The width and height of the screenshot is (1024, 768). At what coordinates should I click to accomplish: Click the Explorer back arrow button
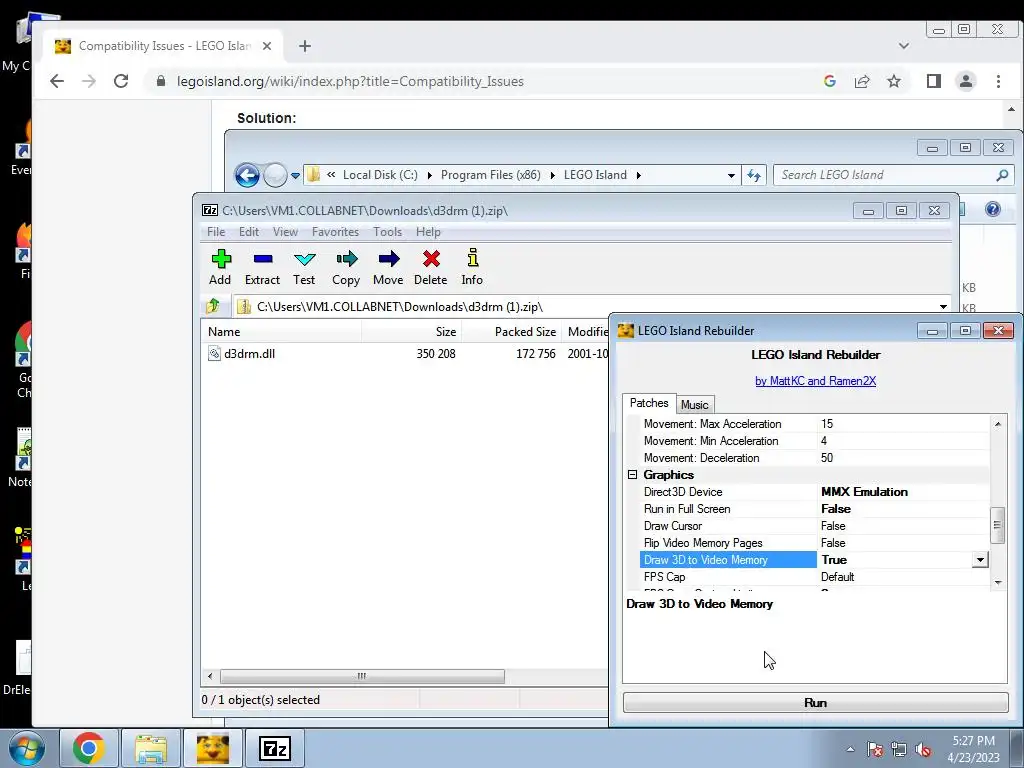pyautogui.click(x=248, y=175)
